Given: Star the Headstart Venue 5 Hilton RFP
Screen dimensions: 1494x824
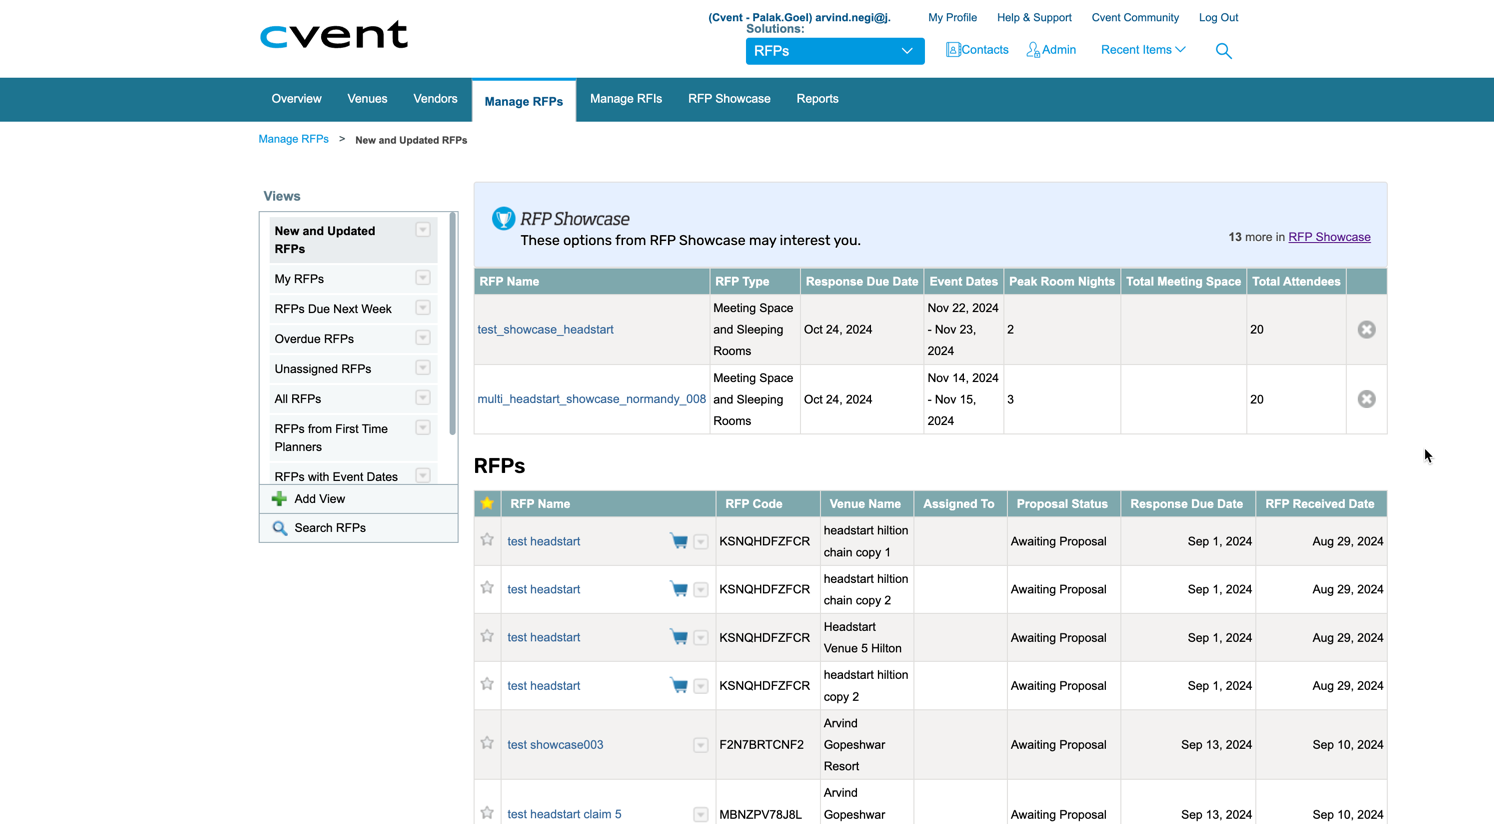Looking at the screenshot, I should click(487, 636).
